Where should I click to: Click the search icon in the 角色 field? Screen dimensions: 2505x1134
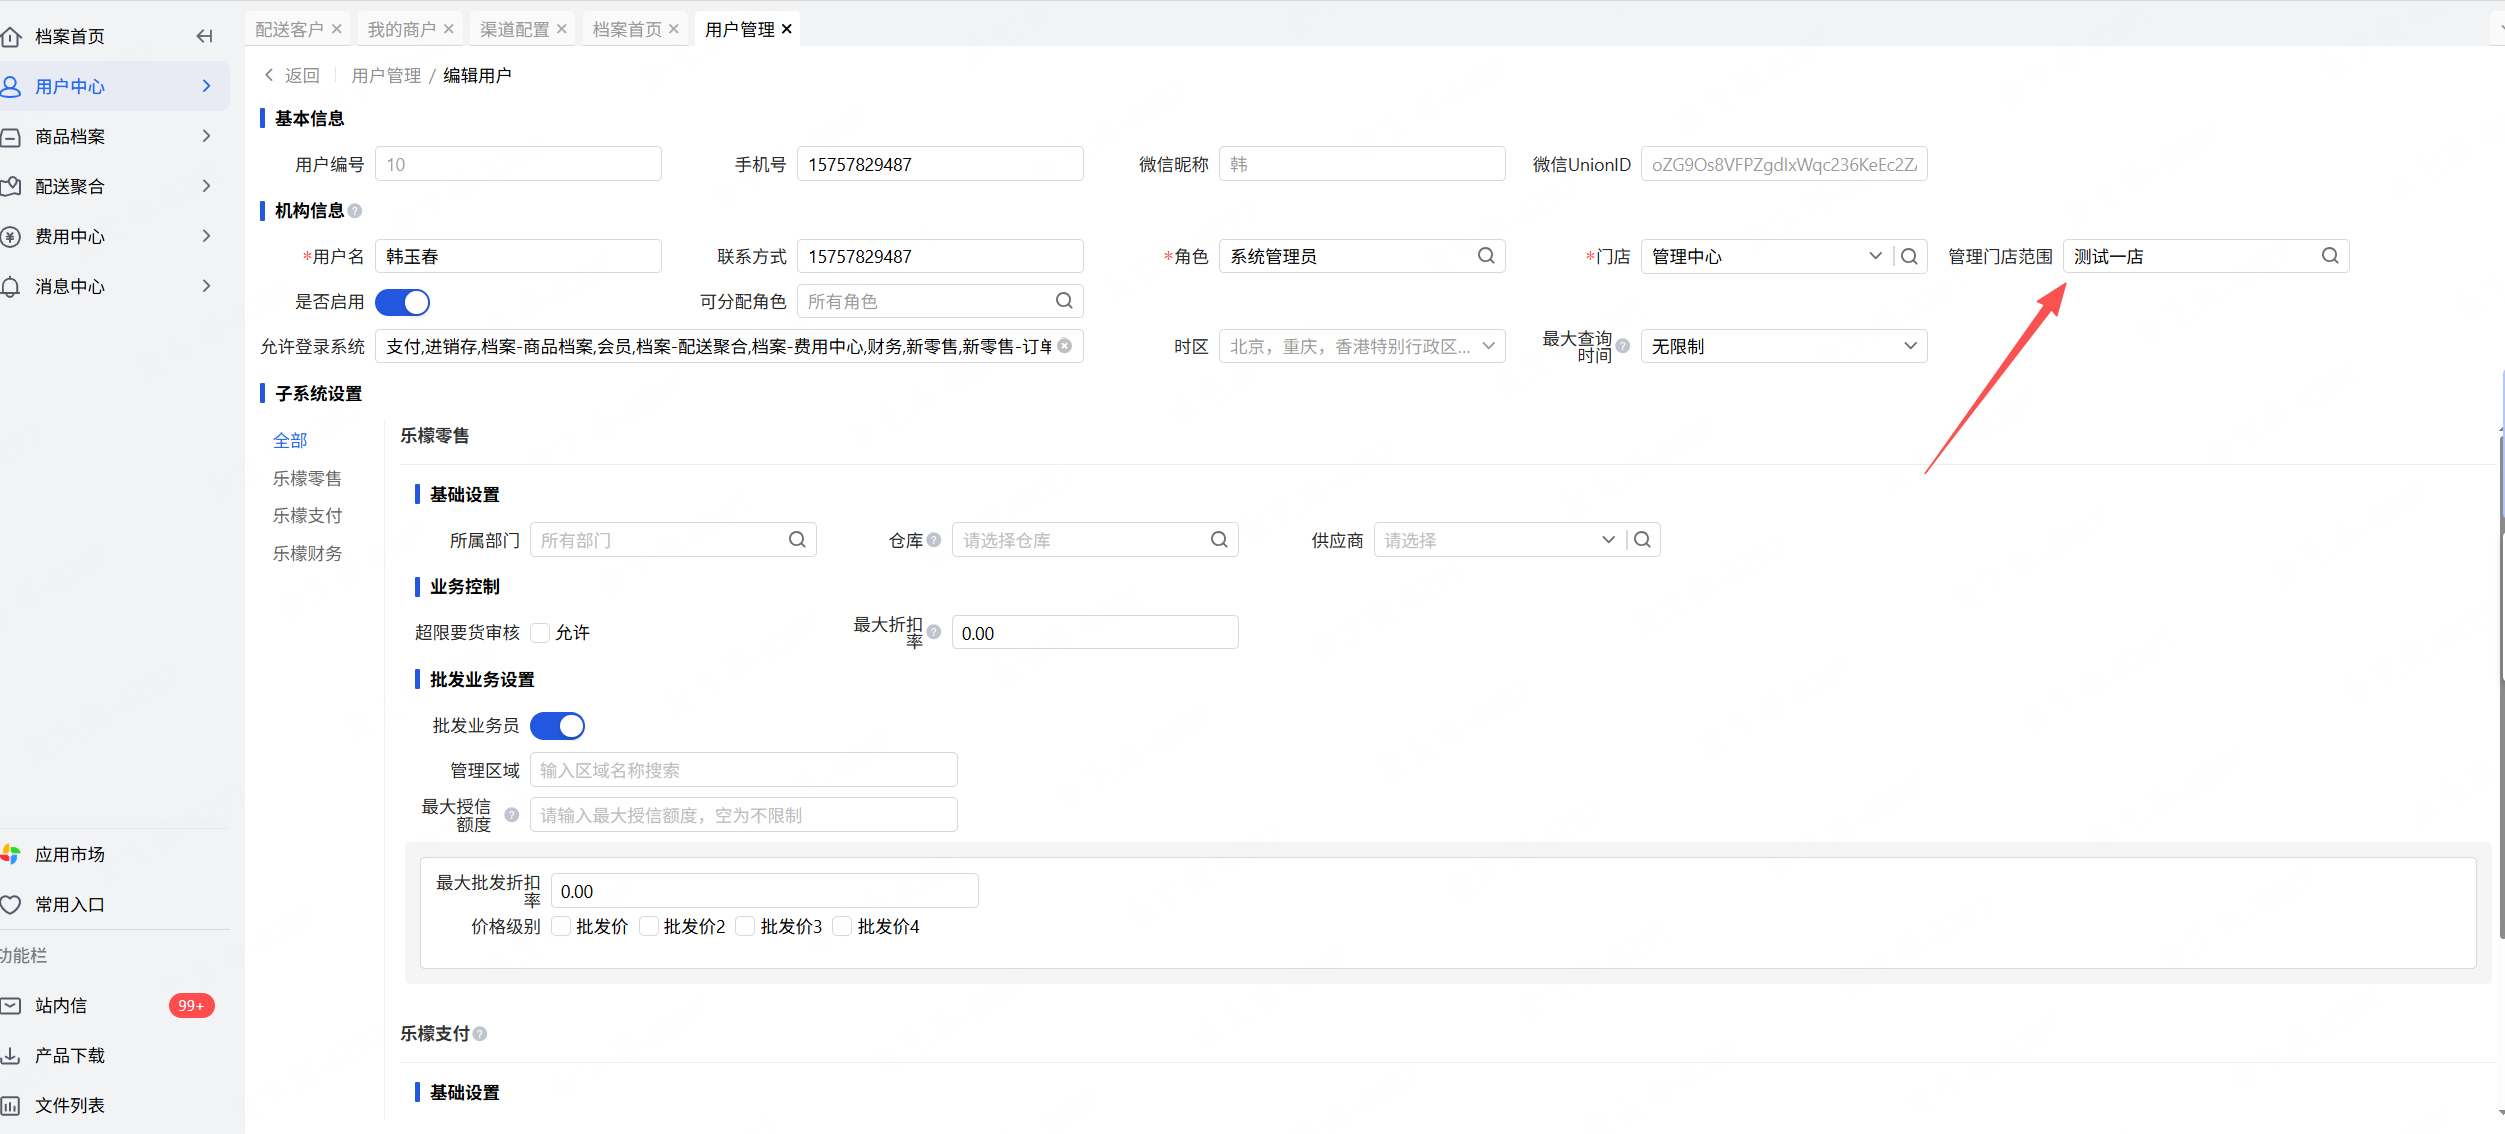pyautogui.click(x=1486, y=256)
